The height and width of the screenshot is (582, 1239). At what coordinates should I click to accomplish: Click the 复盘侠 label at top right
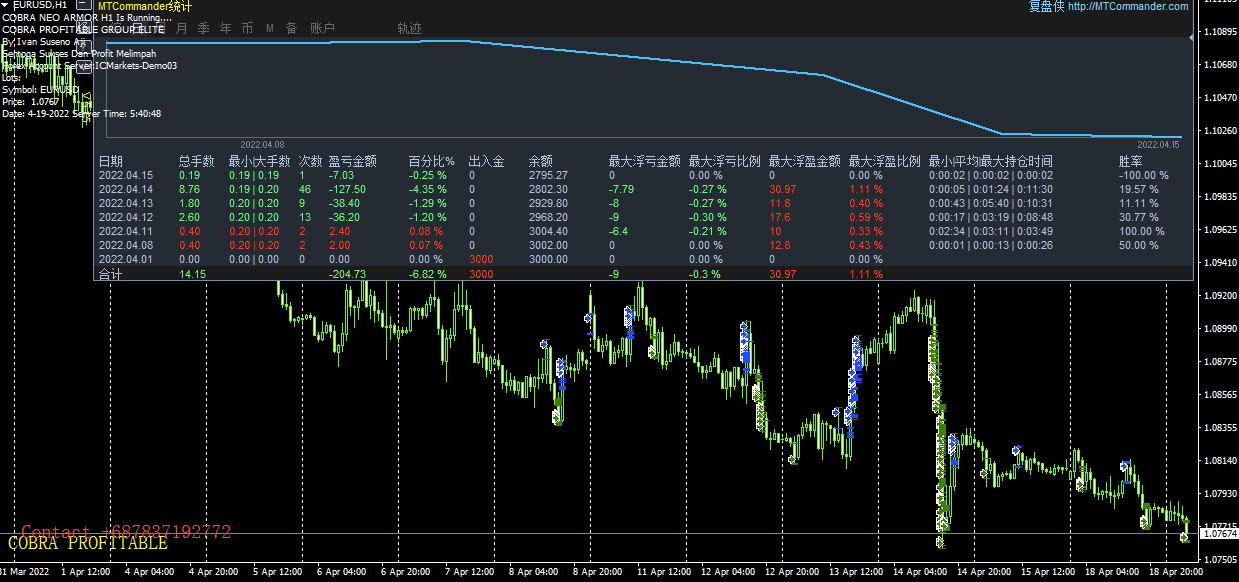[x=1046, y=6]
